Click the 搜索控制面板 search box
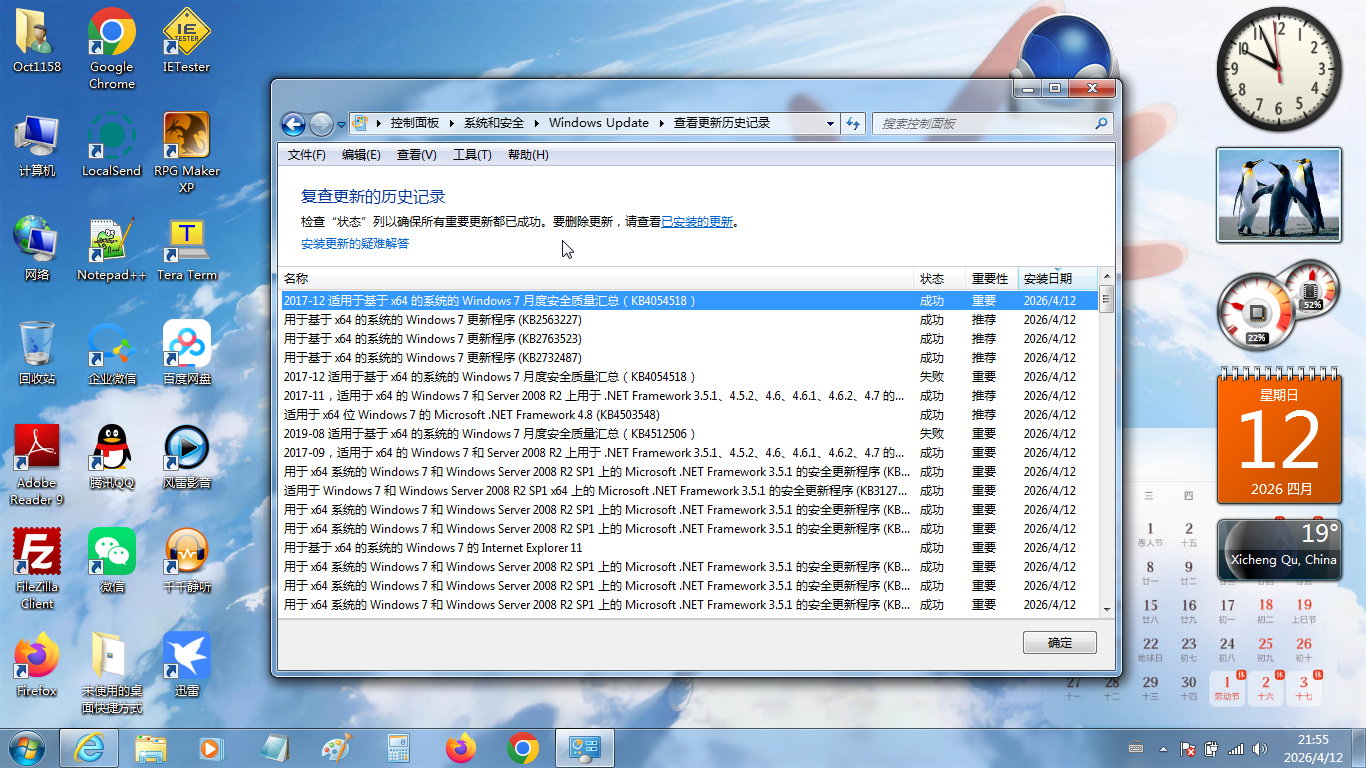Screen dimensions: 1366x768 985,124
